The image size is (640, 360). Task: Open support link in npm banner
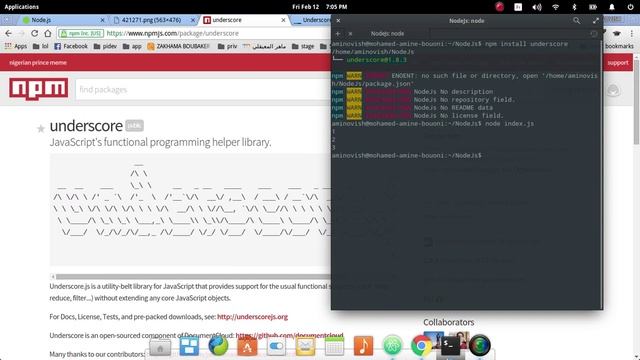pos(618,63)
